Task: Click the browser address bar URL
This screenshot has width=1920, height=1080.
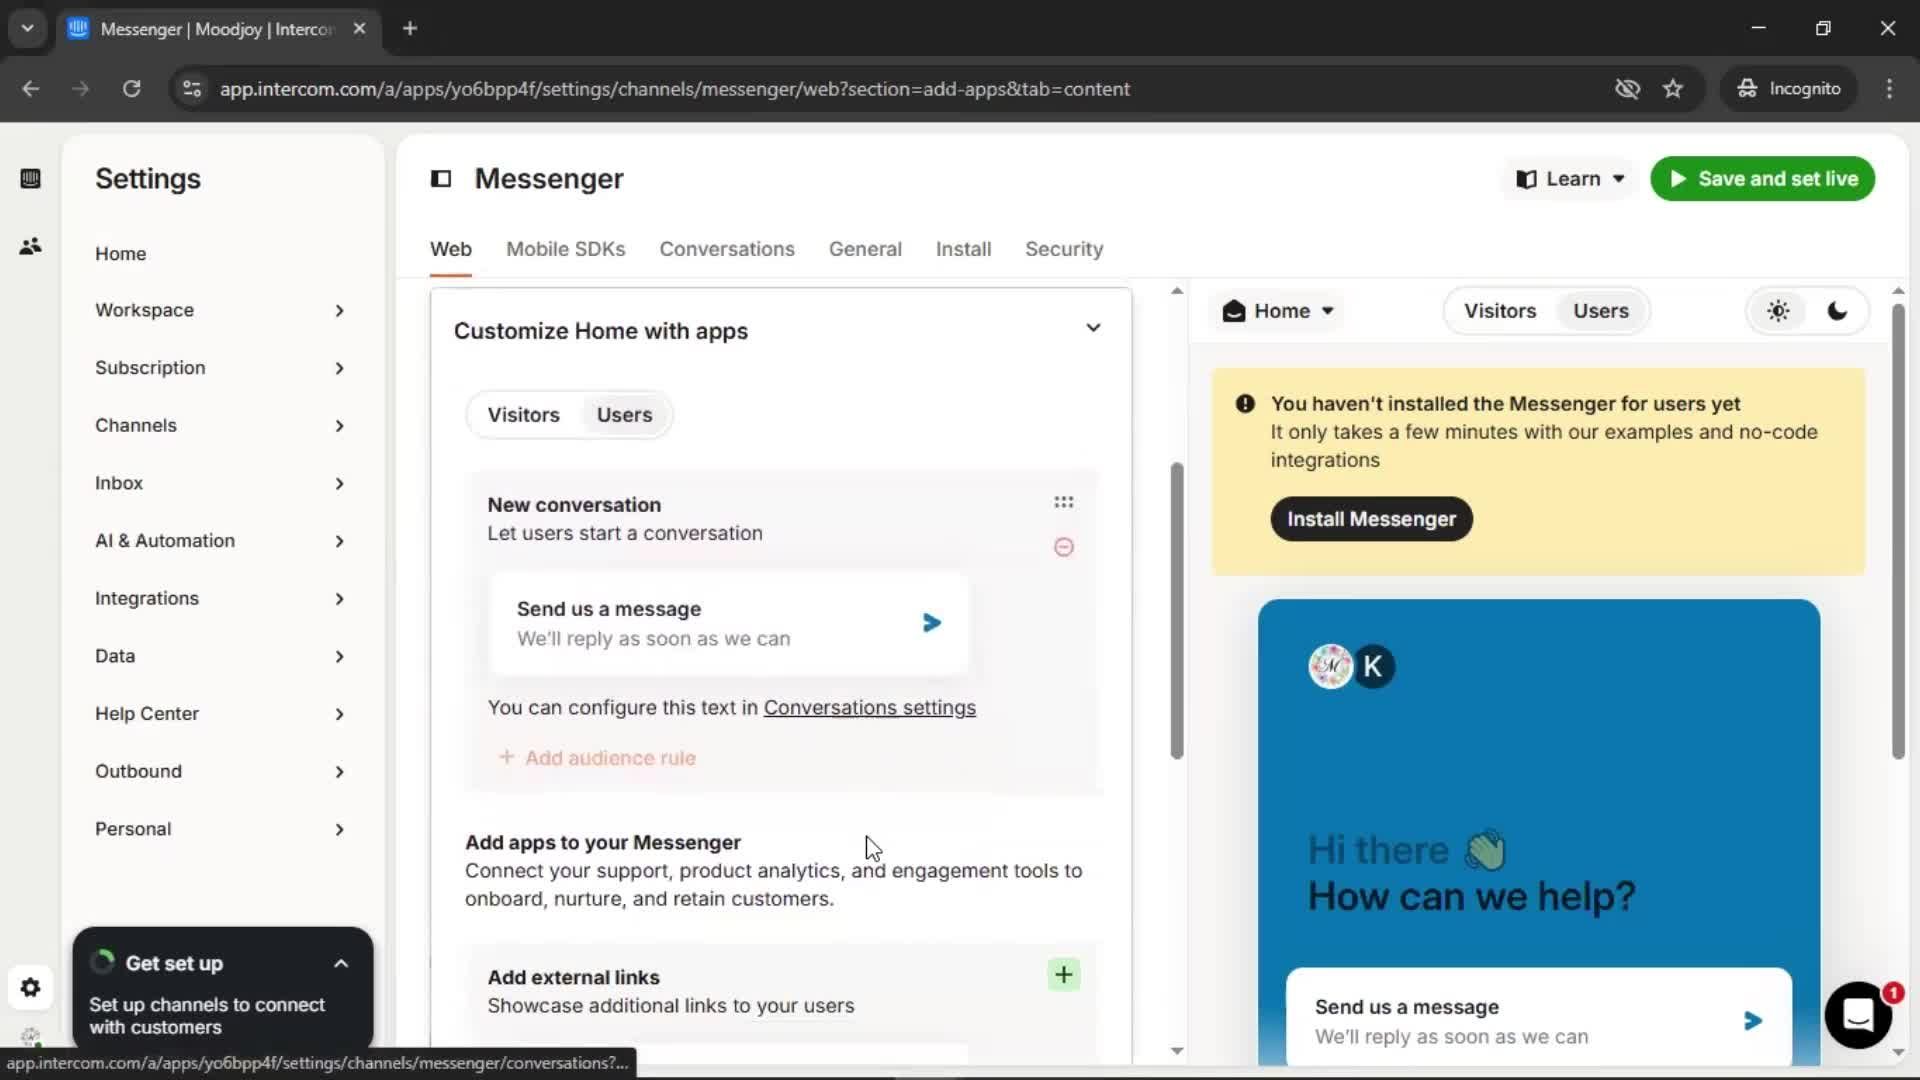Action: tap(675, 89)
